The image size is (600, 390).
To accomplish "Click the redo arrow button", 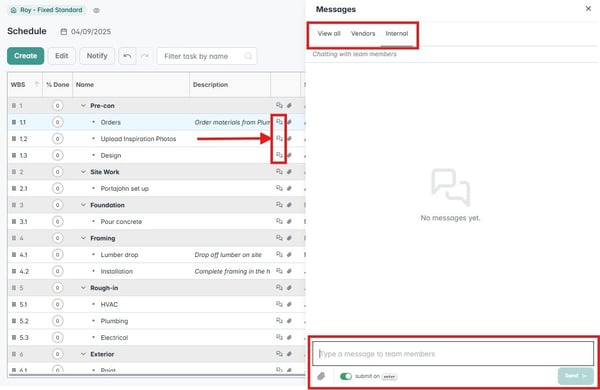I will click(x=145, y=56).
